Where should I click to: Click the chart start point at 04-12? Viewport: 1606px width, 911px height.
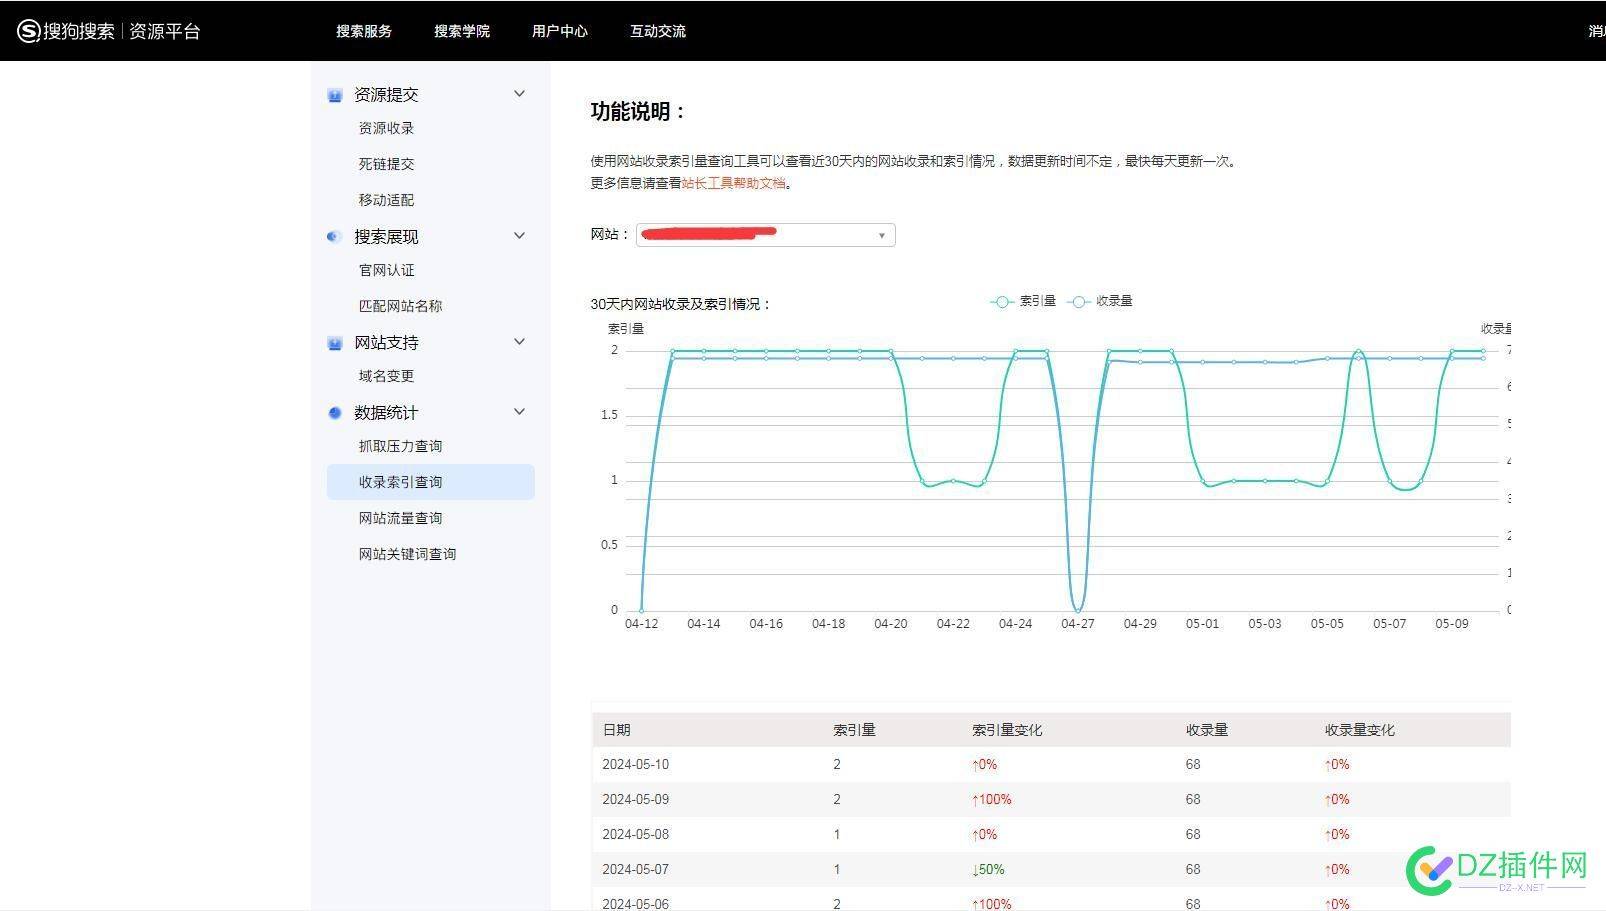641,610
